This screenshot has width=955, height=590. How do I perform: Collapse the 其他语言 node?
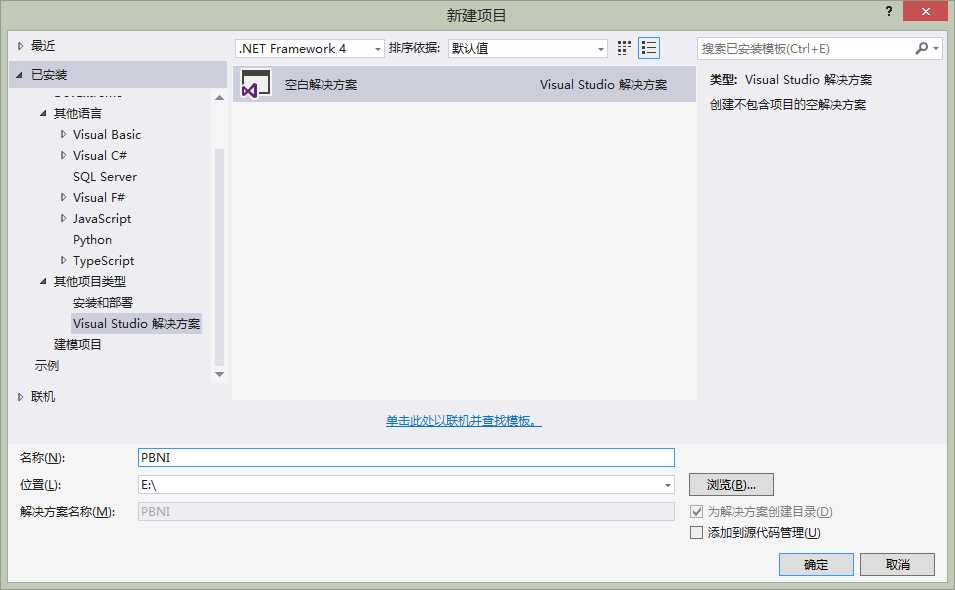point(43,113)
